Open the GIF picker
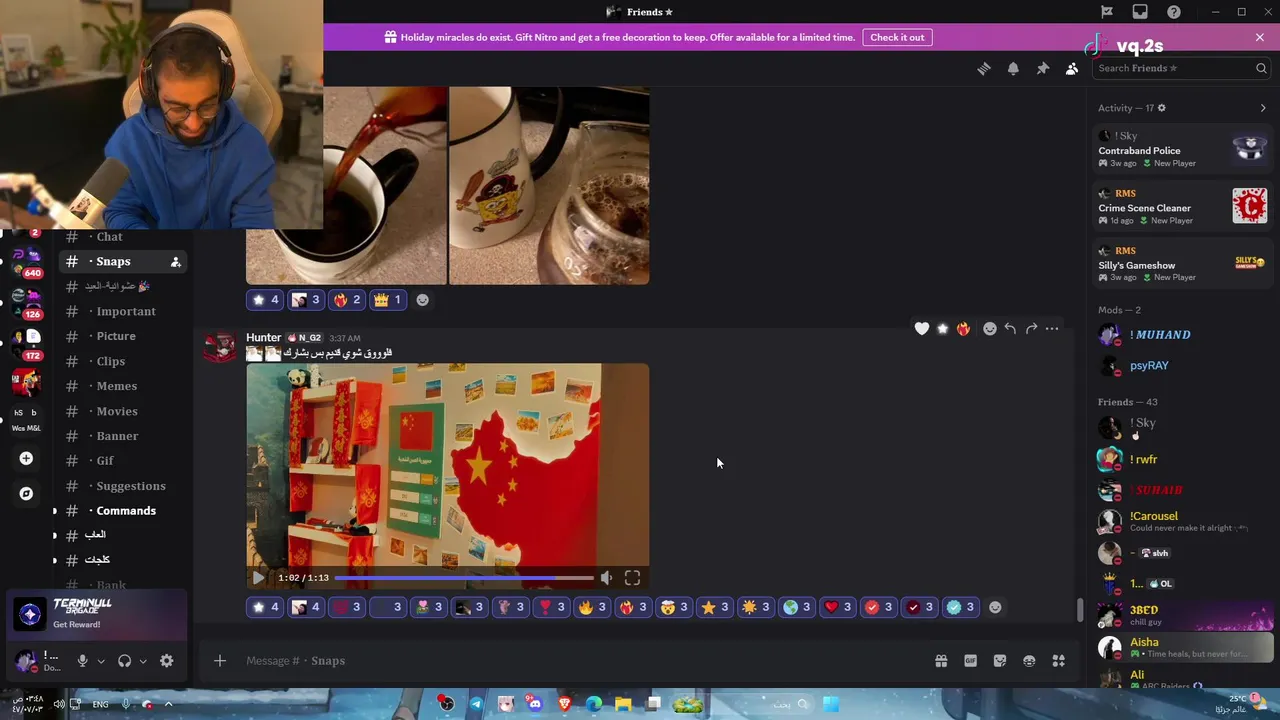The width and height of the screenshot is (1280, 720). pos(970,661)
